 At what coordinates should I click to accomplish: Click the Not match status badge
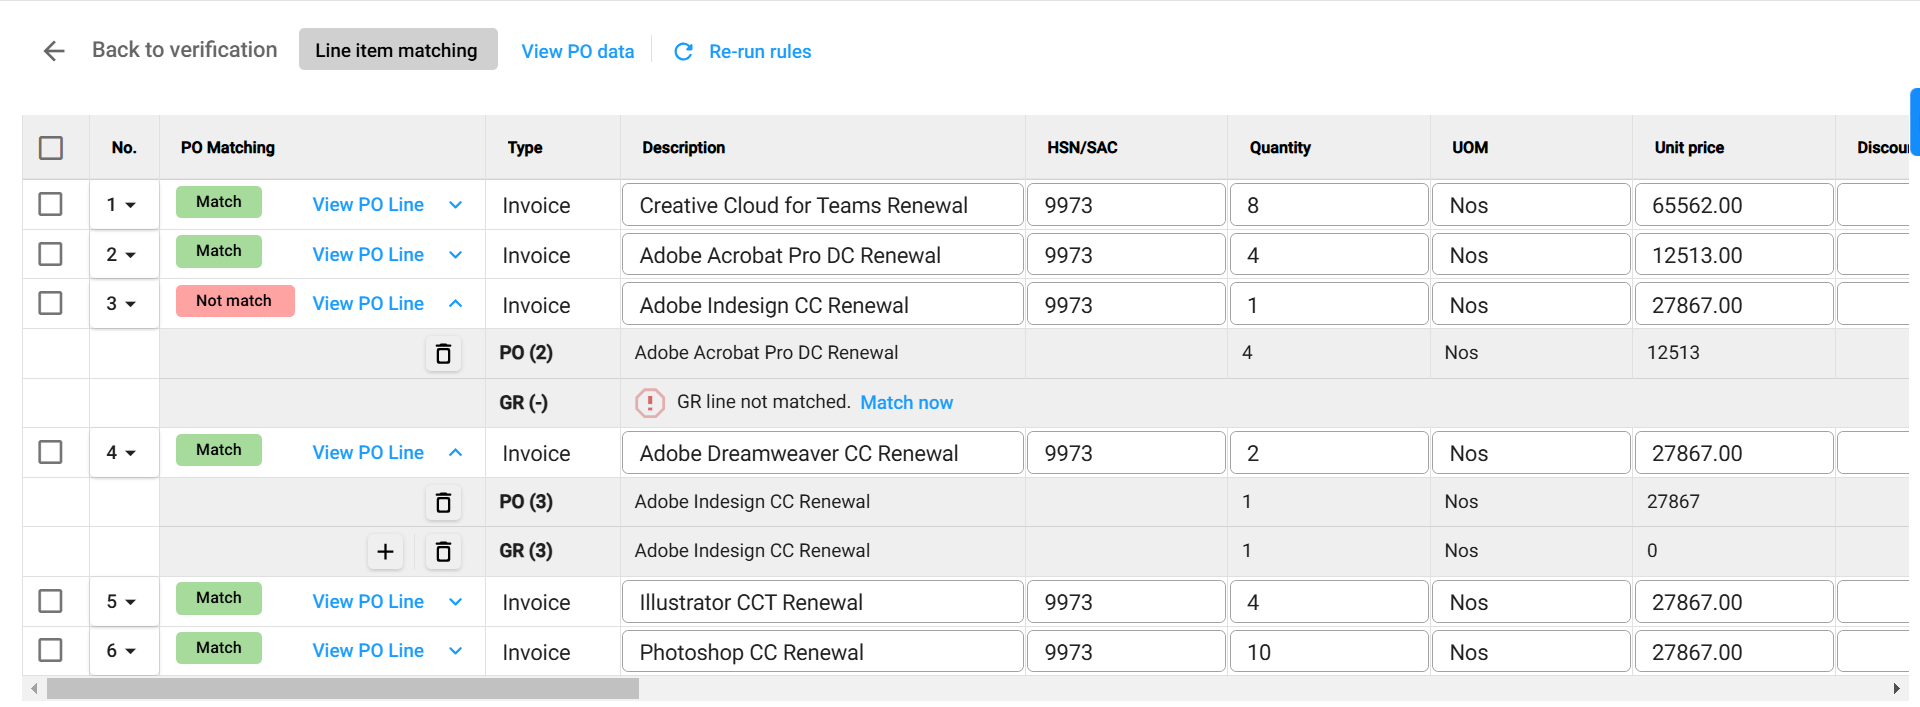(x=235, y=301)
